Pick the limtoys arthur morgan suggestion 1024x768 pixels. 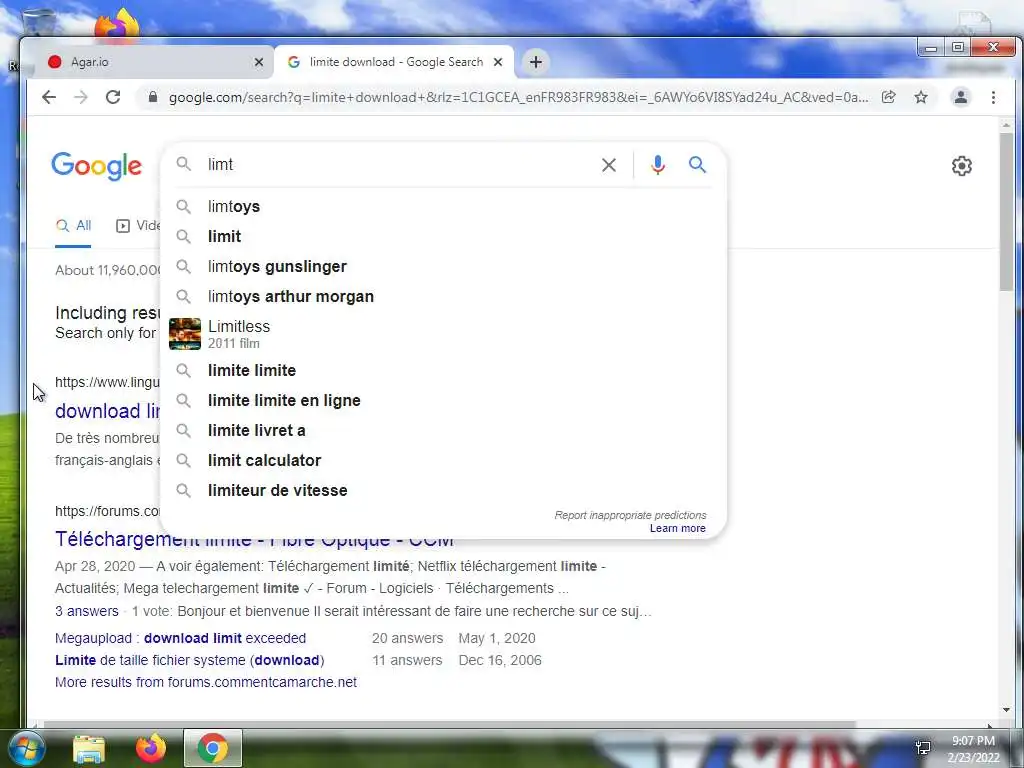[x=443, y=296]
